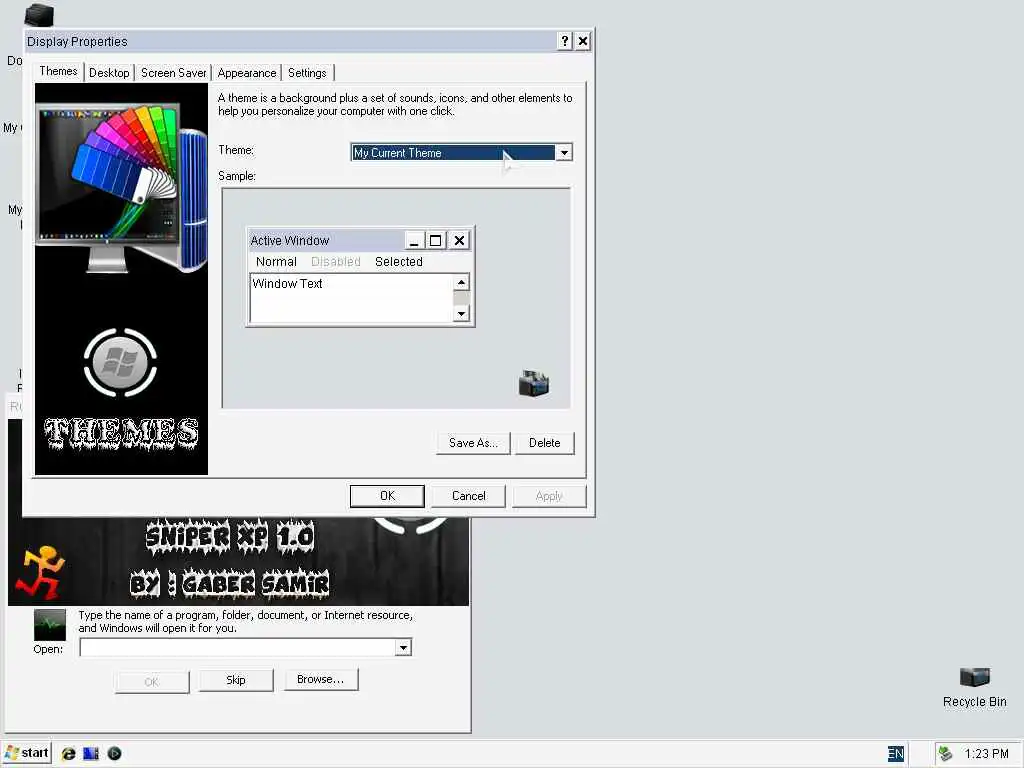The width and height of the screenshot is (1024, 768).
Task: Click the disabled OK in Run dialog
Action: tap(152, 682)
